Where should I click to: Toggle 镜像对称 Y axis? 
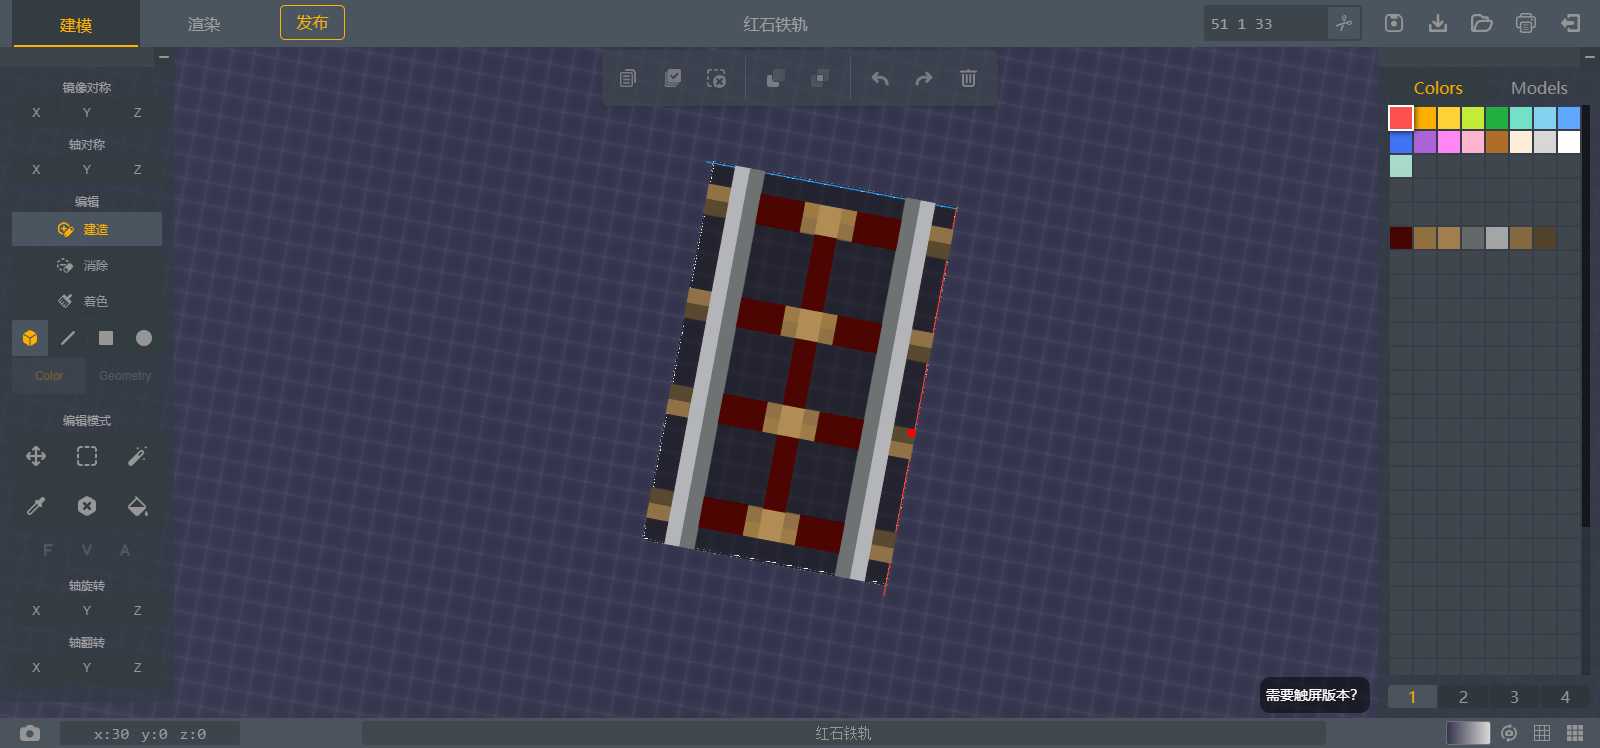(x=87, y=113)
